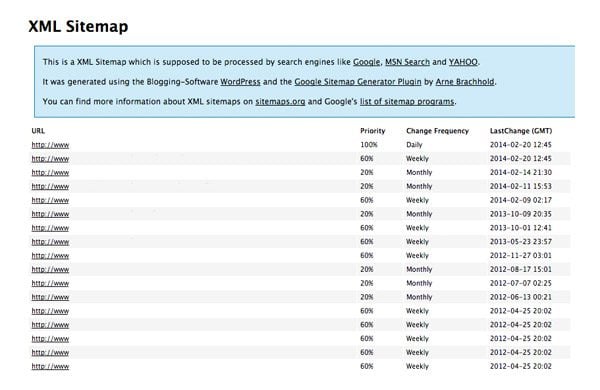Open the URL last changed 2012-06-13 00:21

[x=50, y=297]
